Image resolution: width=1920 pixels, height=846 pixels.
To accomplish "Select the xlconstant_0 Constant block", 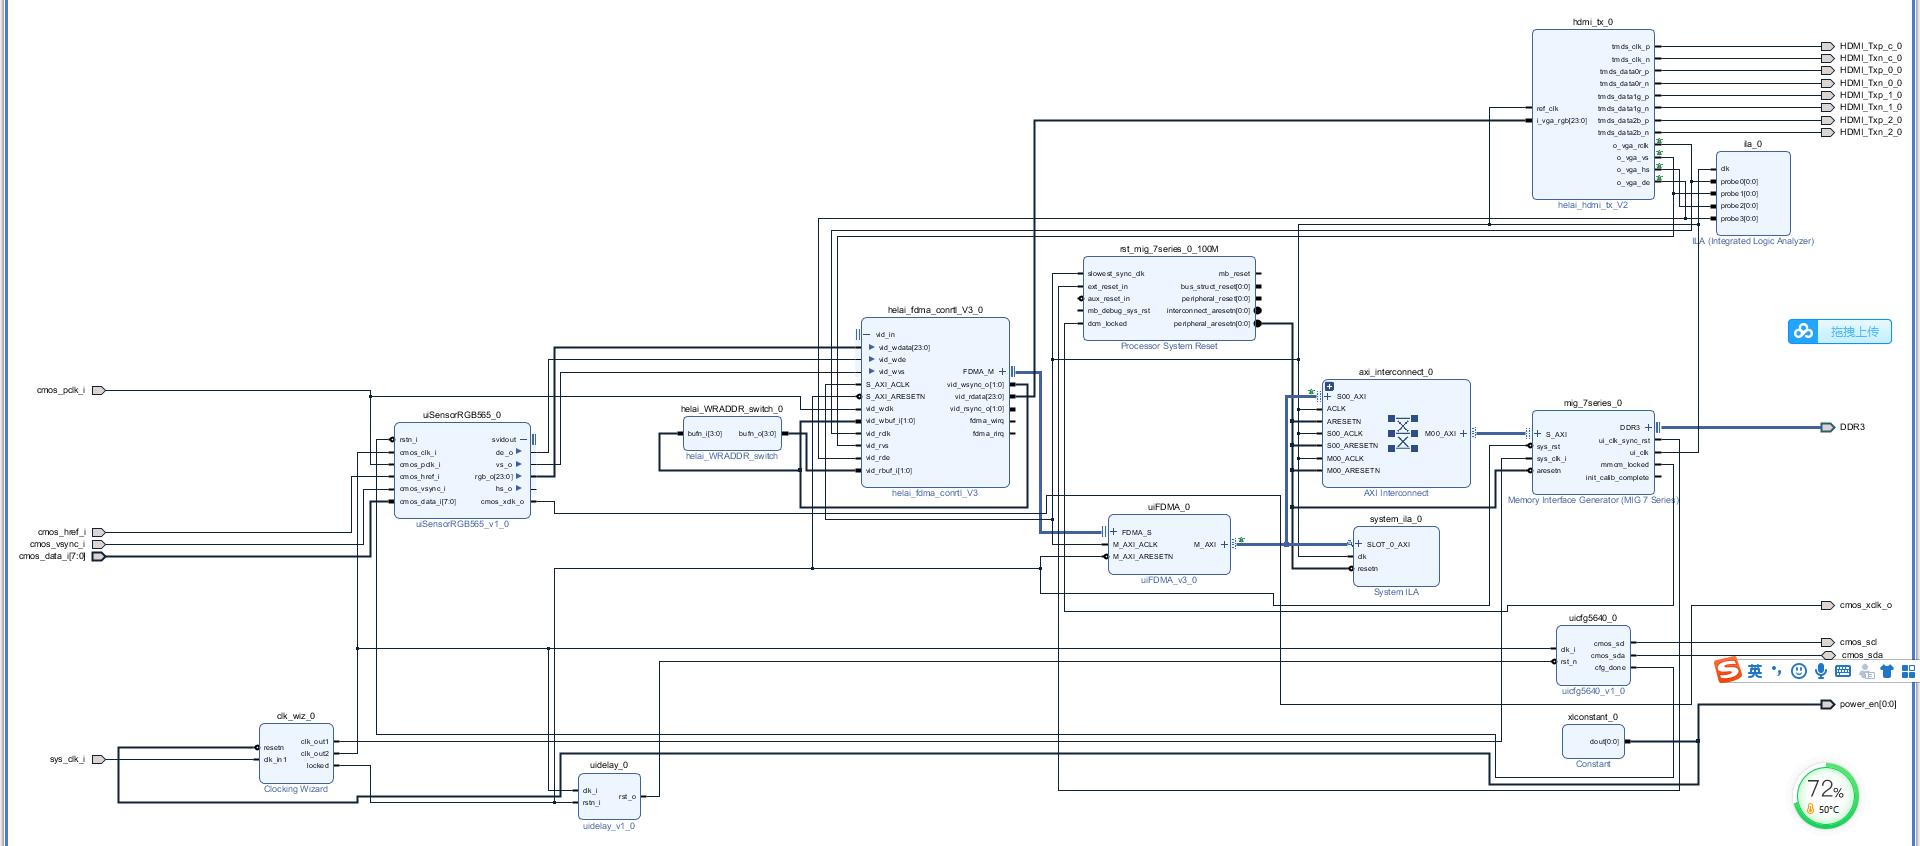I will [1593, 742].
